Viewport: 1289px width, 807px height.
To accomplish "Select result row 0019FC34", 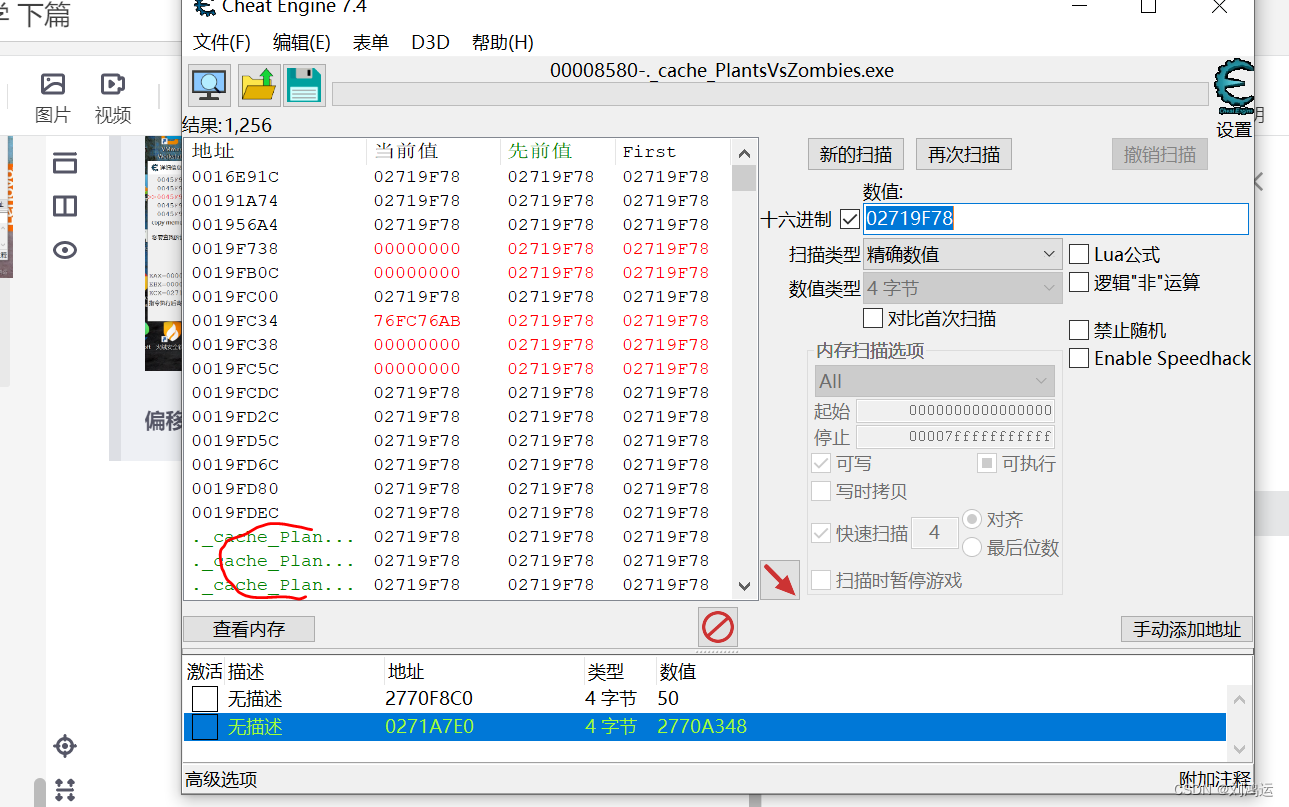I will tap(458, 320).
